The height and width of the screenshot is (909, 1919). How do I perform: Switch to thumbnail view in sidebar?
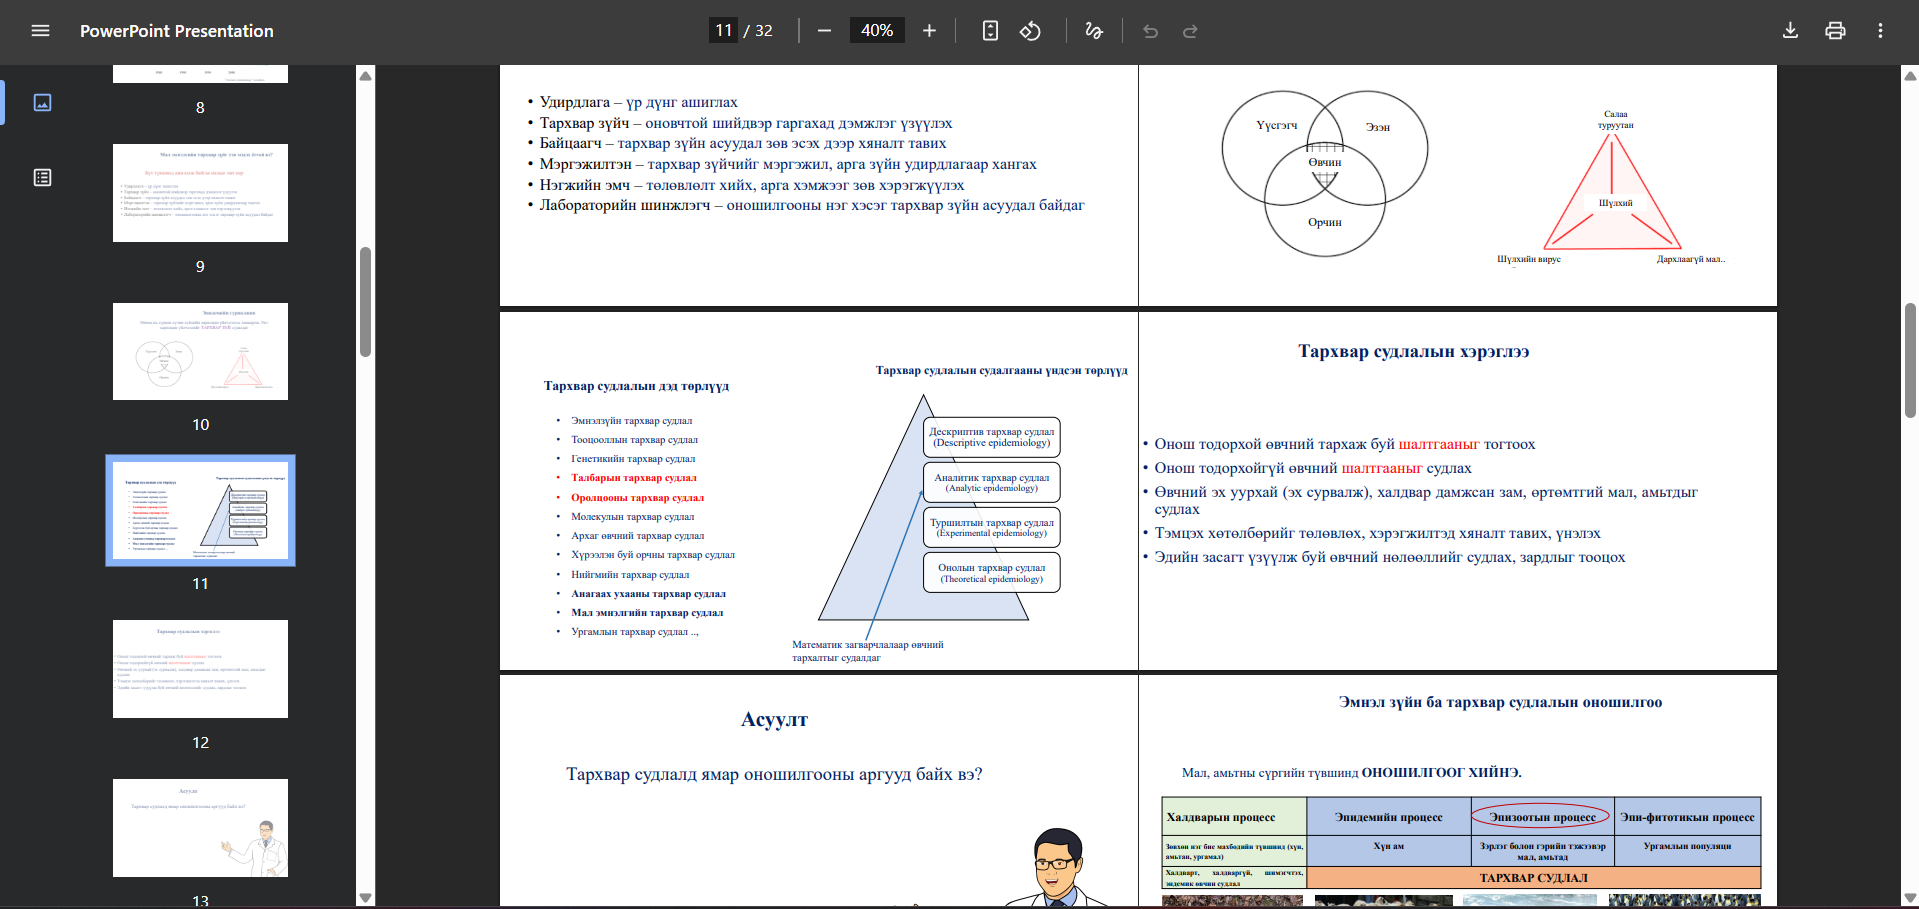pyautogui.click(x=42, y=102)
